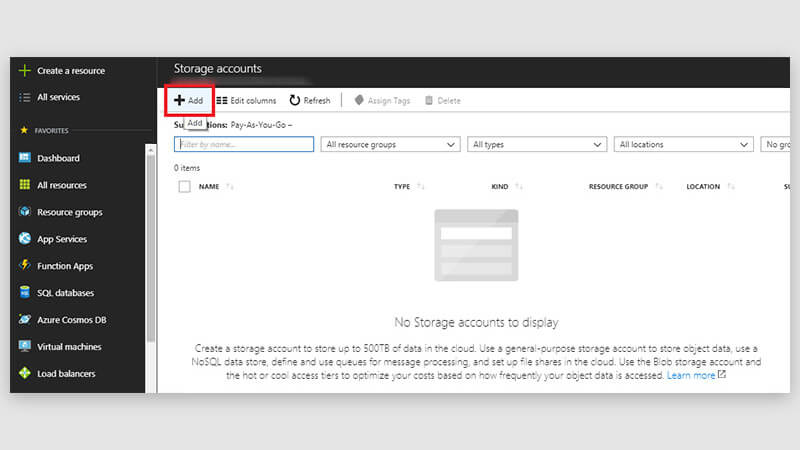800x450 pixels.
Task: Open the All services list icon
Action: pyautogui.click(x=24, y=97)
